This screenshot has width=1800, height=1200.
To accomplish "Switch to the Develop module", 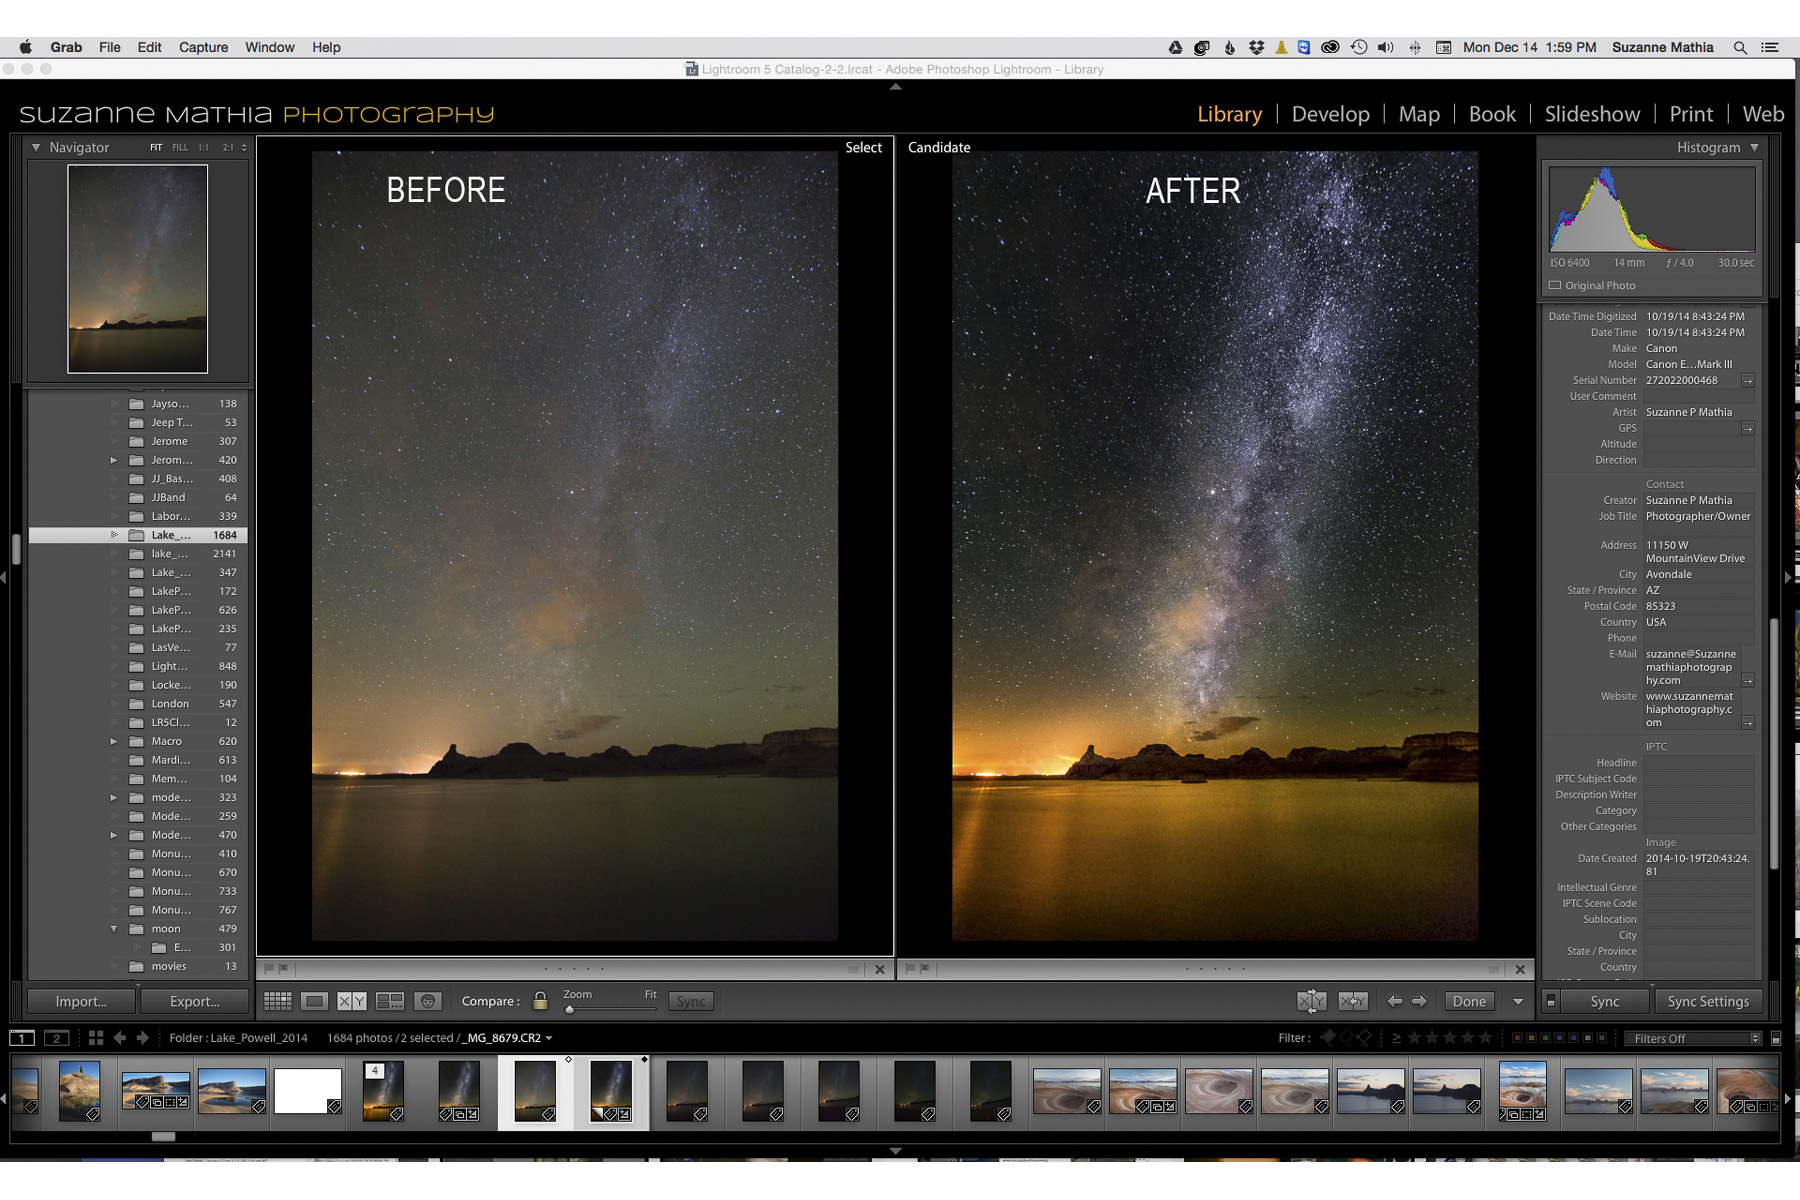I will point(1330,114).
